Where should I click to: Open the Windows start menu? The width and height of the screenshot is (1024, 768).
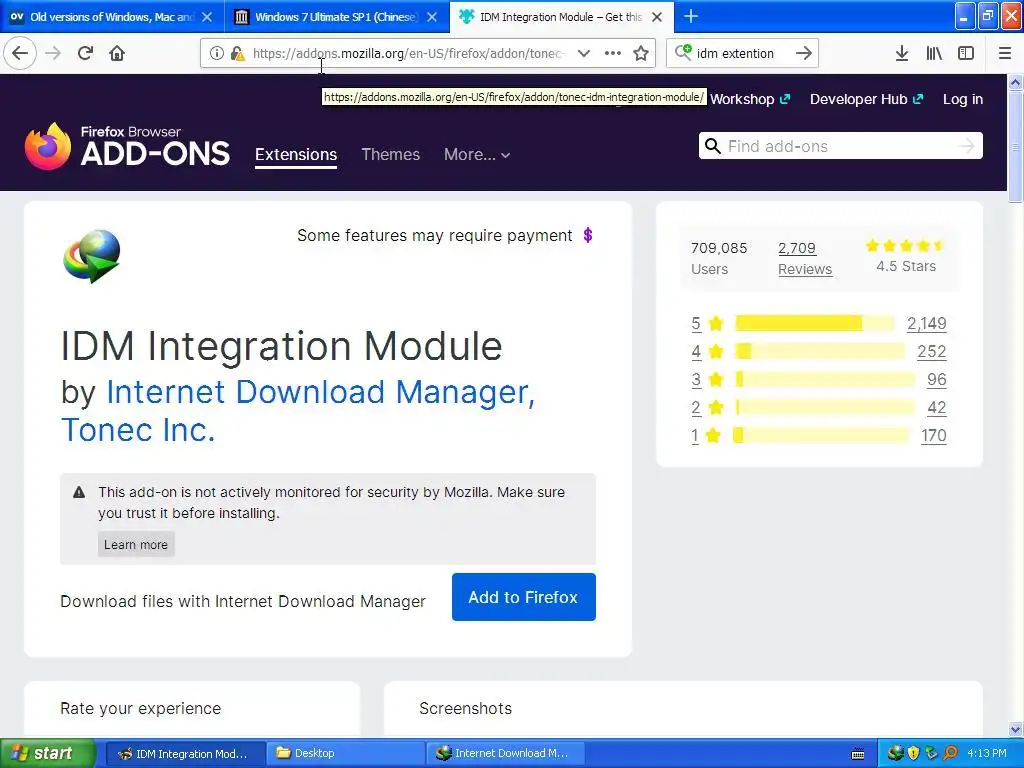pyautogui.click(x=48, y=754)
